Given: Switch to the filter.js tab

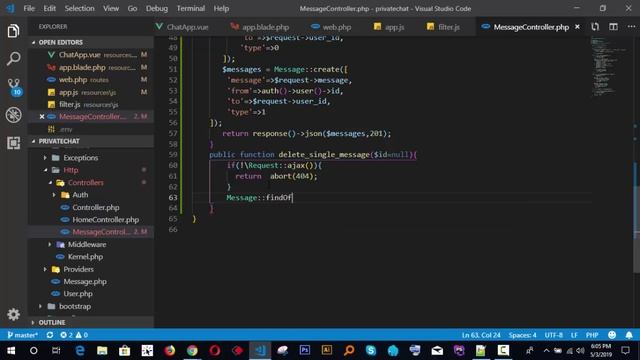Looking at the screenshot, I should click(443, 27).
